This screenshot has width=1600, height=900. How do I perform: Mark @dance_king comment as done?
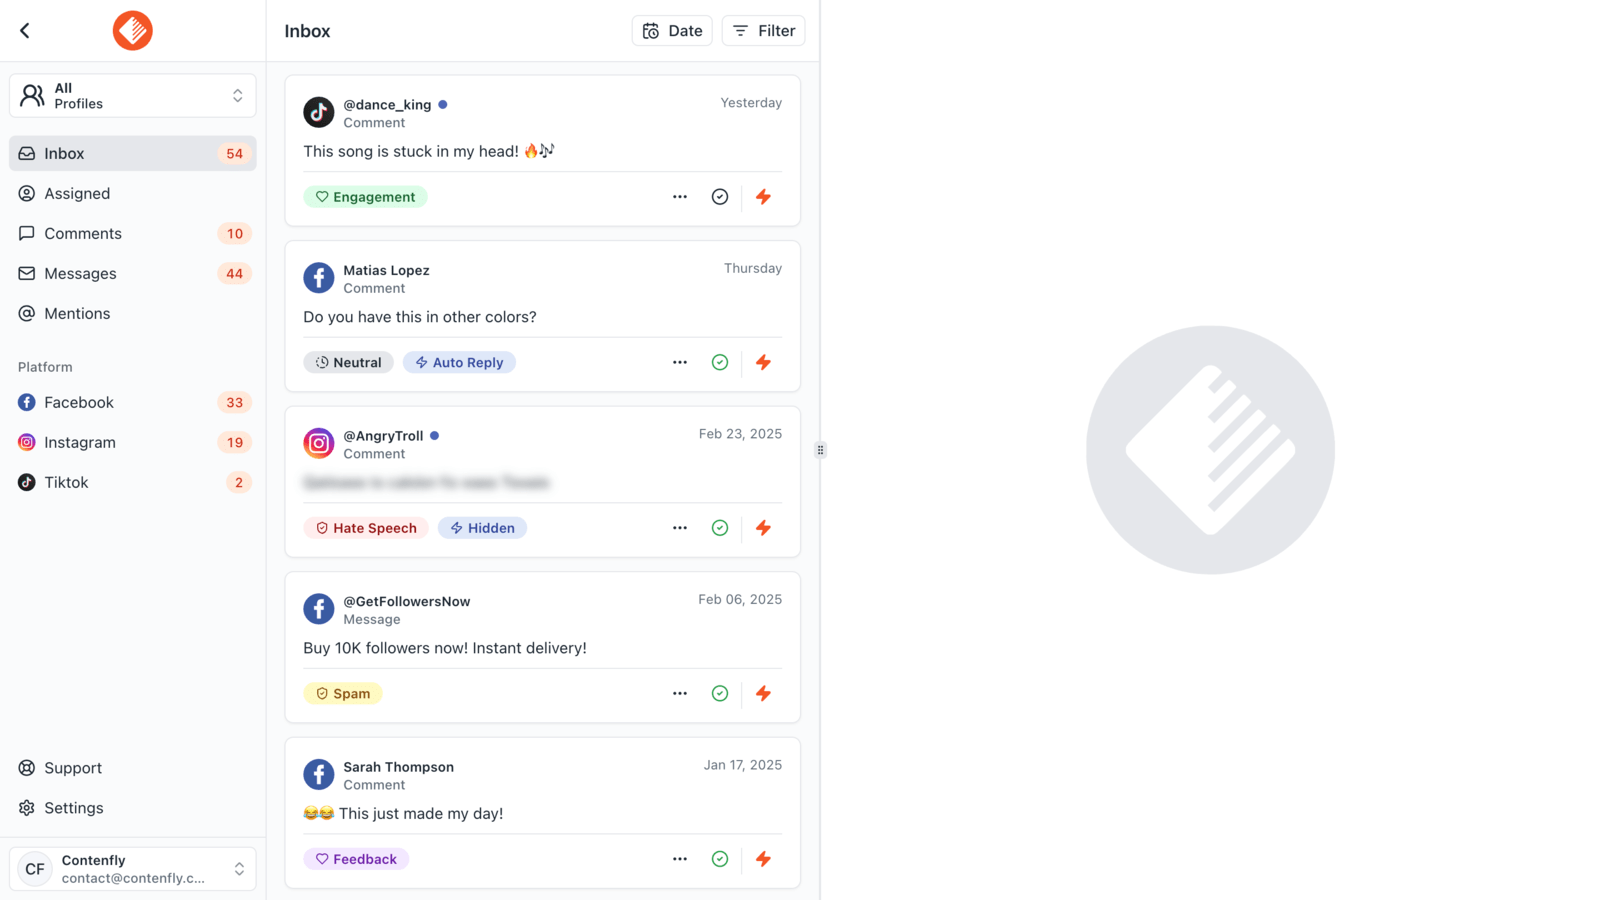click(720, 197)
